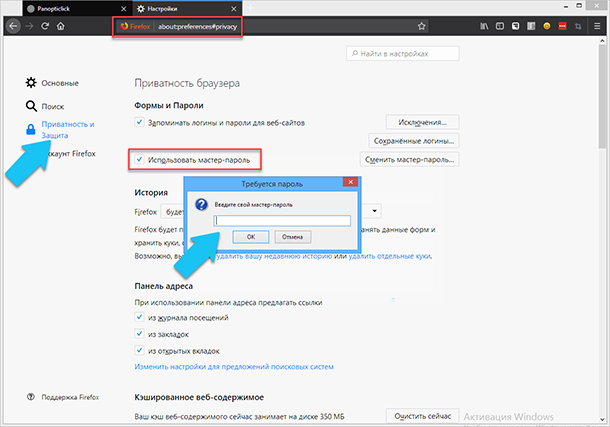Open Изменить настройки для предложений поисковых систем link

pos(234,367)
